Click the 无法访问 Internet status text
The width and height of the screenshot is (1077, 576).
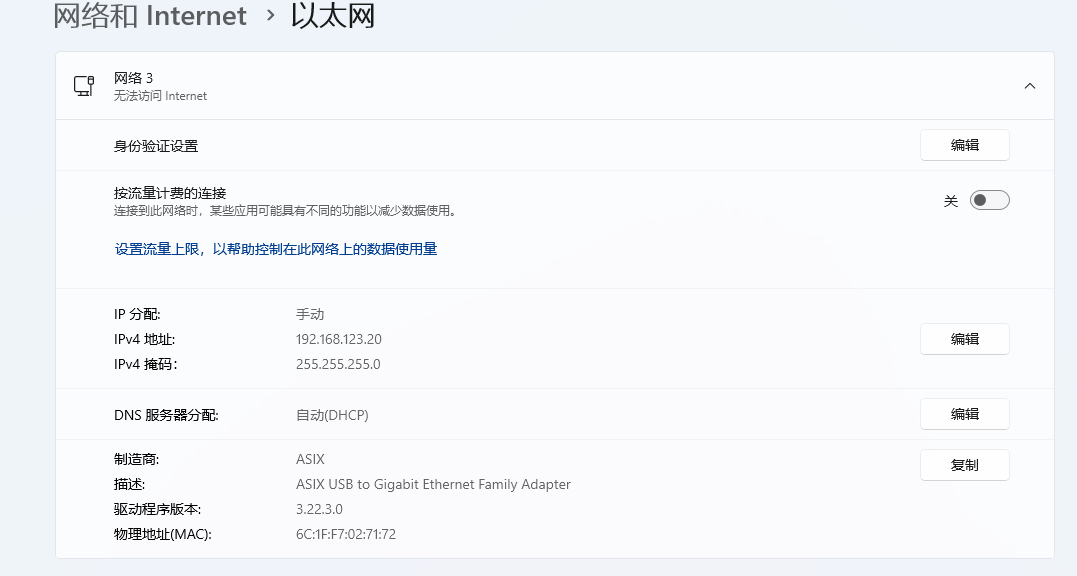point(160,96)
